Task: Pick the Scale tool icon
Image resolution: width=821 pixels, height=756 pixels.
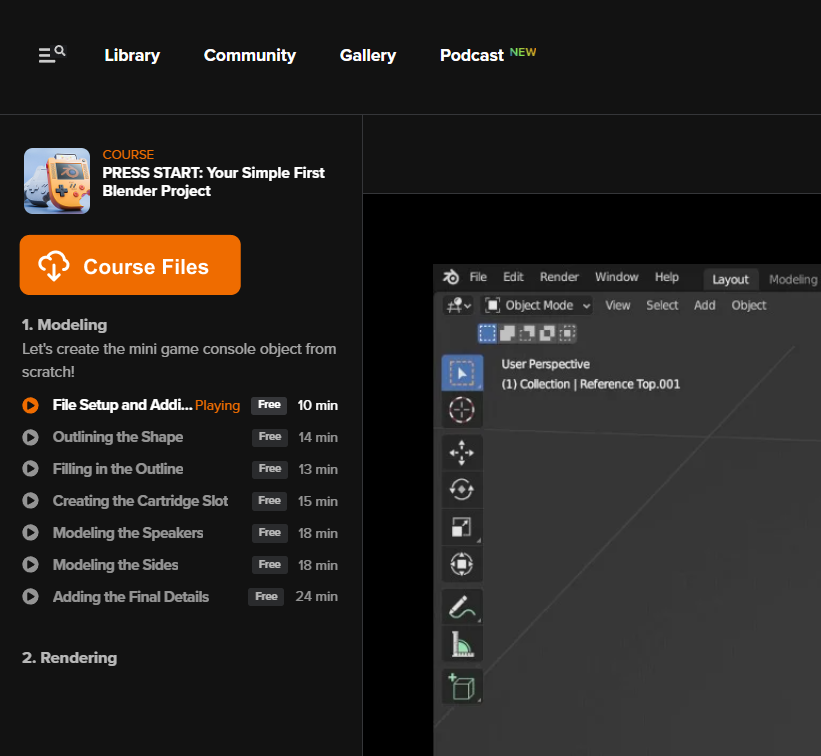Action: (x=462, y=527)
